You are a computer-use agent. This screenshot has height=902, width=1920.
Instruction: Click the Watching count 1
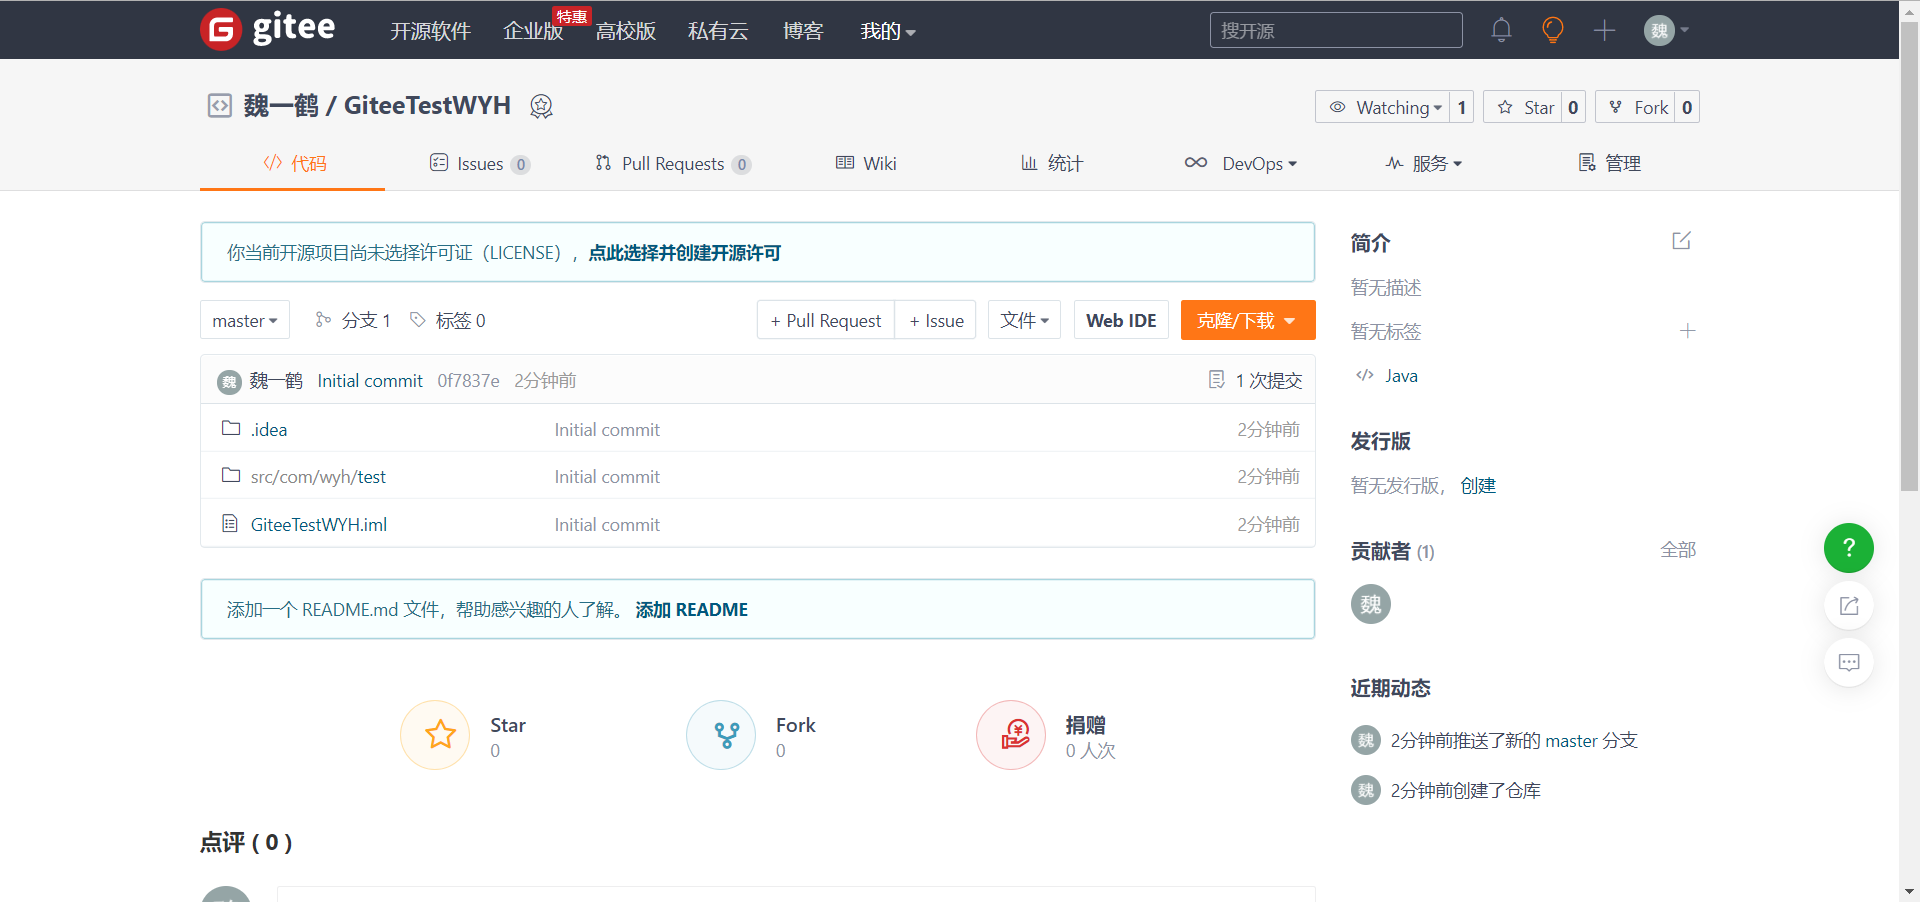(1462, 107)
